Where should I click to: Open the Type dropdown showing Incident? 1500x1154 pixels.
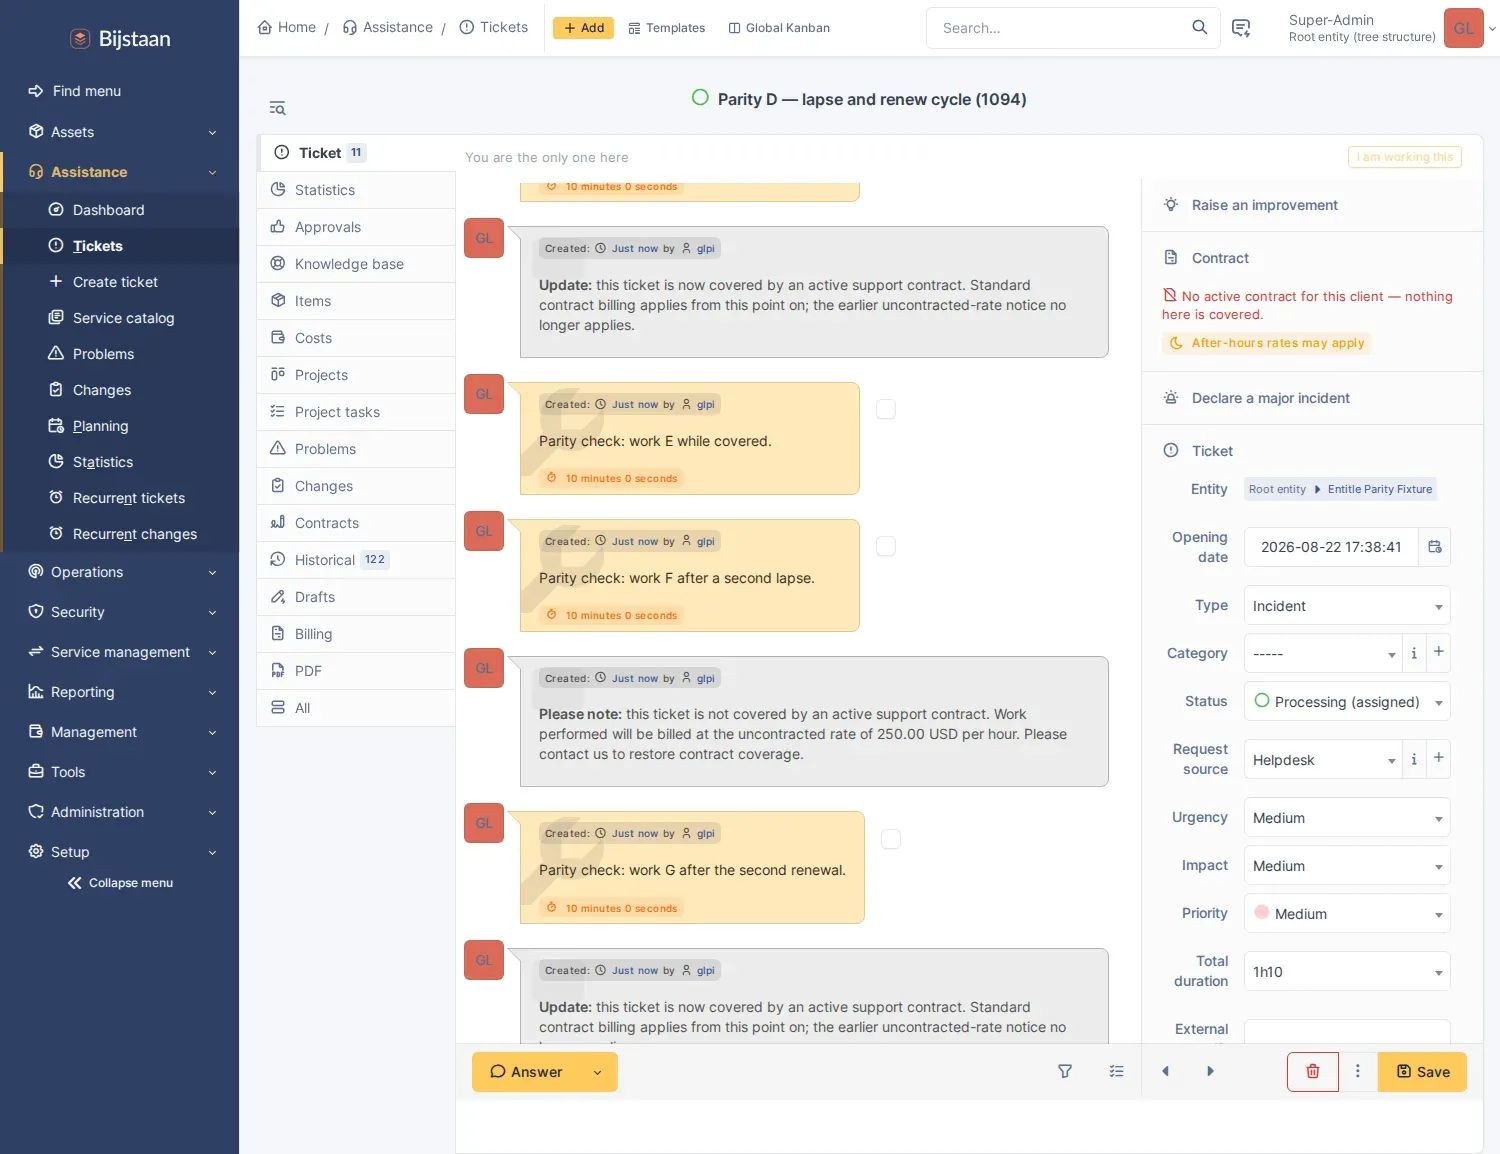pyautogui.click(x=1347, y=606)
